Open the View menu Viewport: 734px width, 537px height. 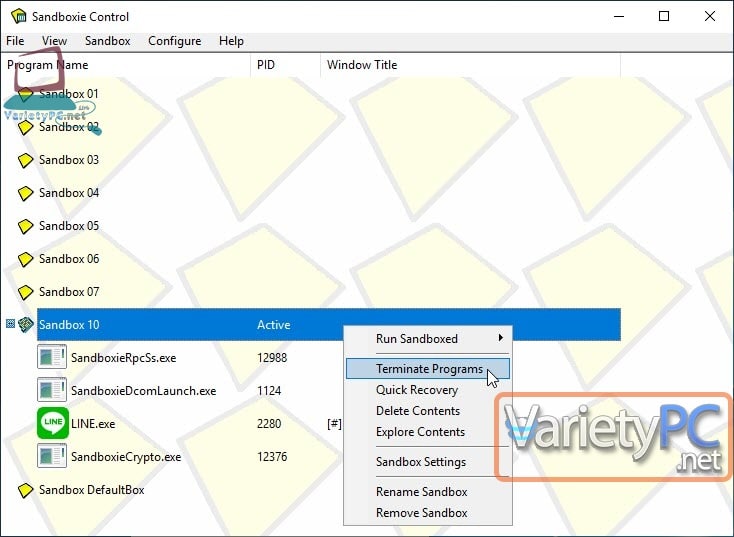(54, 41)
